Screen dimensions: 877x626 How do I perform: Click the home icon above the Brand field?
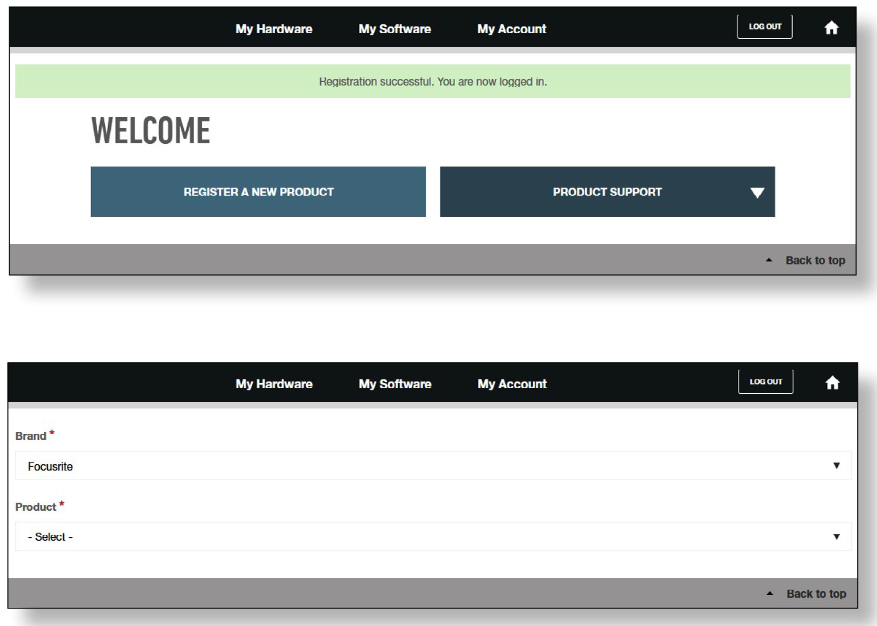coord(831,383)
